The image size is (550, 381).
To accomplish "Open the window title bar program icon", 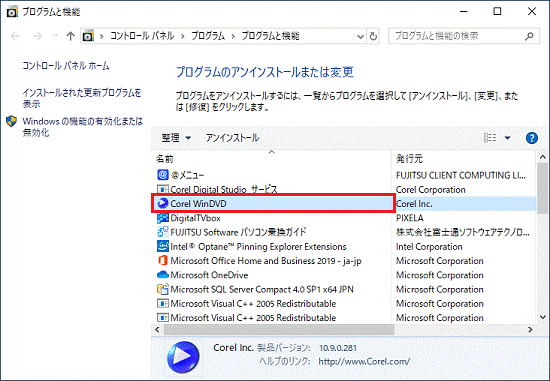I will [x=12, y=12].
